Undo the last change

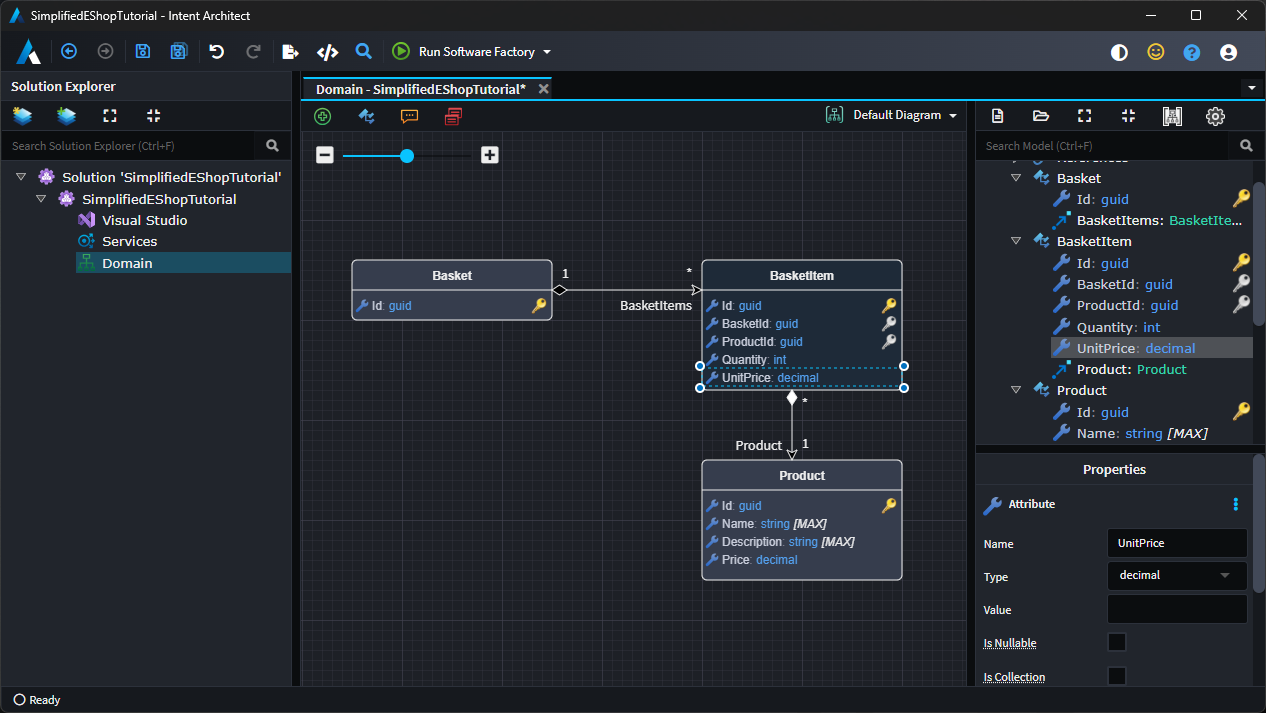point(217,52)
